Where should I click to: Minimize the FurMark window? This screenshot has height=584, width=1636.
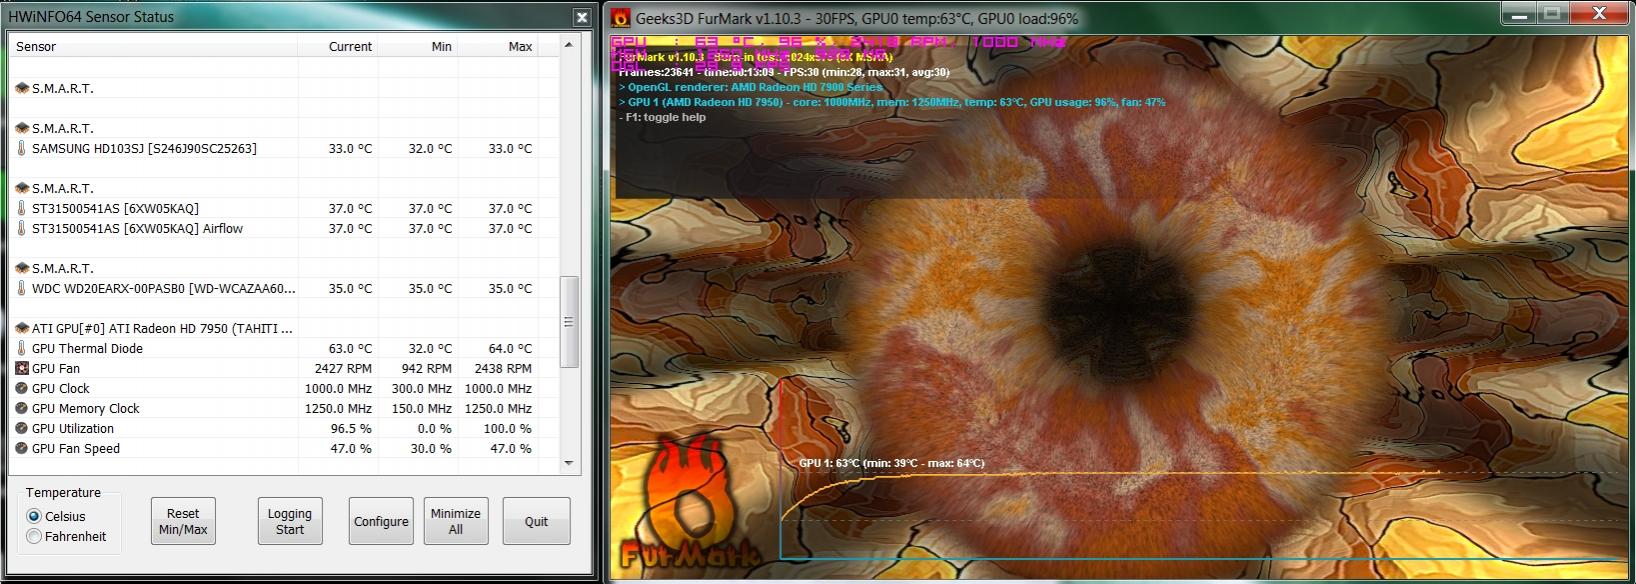[x=1519, y=13]
